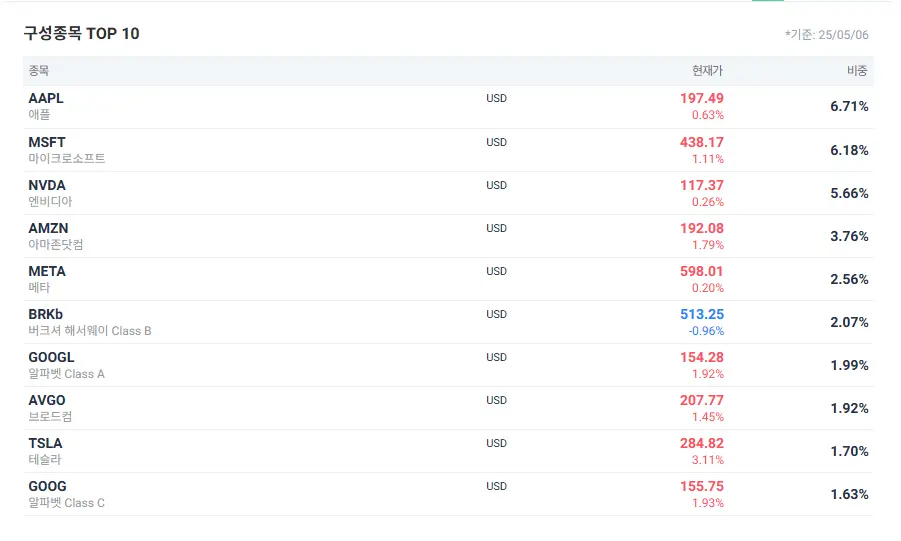Viewport: 901px width, 541px height.
Task: Click GOOG weight 1.63%
Action: pyautogui.click(x=849, y=494)
